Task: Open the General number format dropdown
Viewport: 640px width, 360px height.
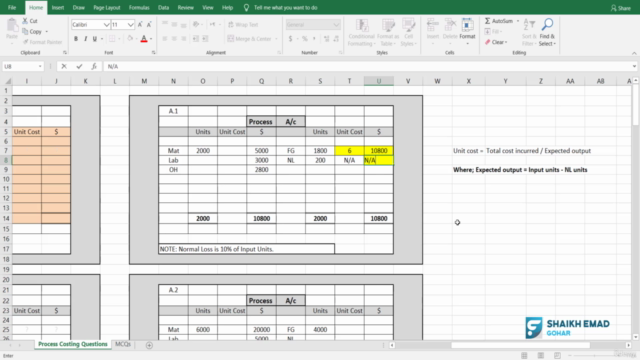Action: 336,24
